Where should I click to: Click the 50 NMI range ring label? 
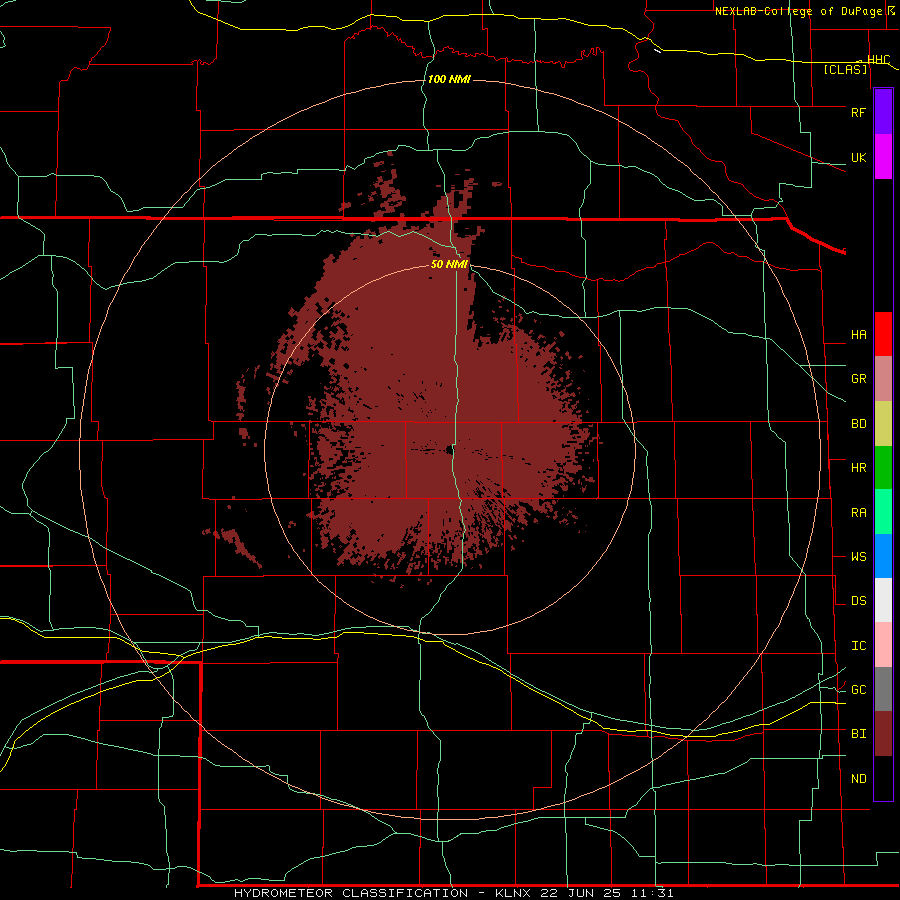tap(449, 264)
